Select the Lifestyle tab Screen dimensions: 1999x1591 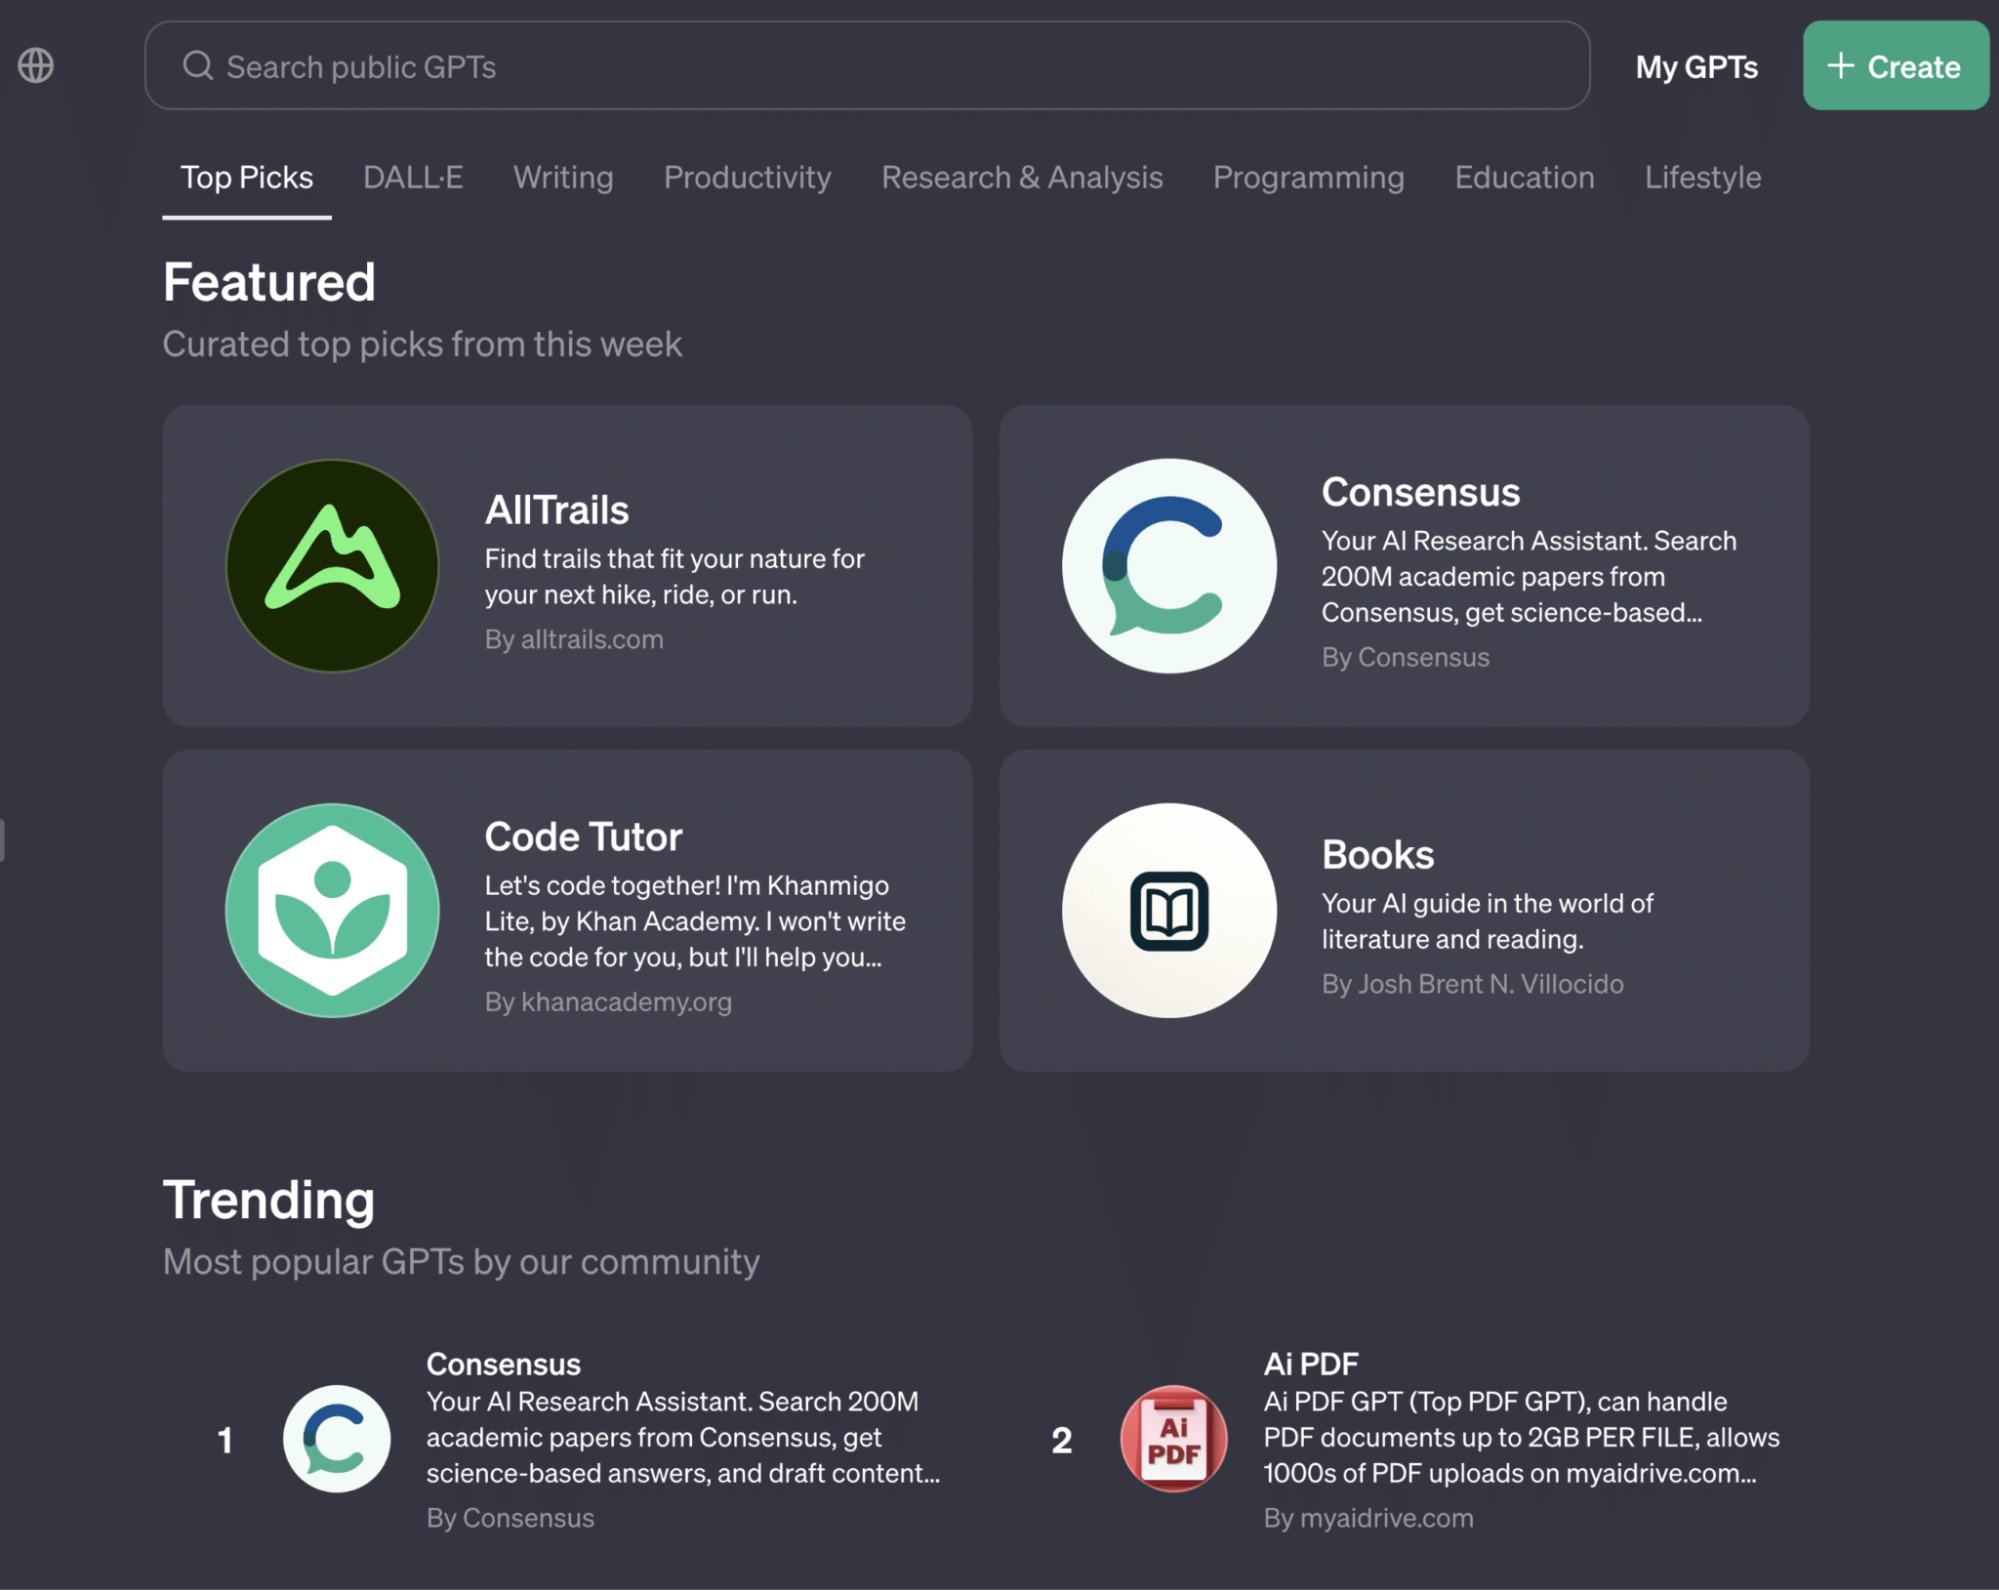pos(1703,178)
